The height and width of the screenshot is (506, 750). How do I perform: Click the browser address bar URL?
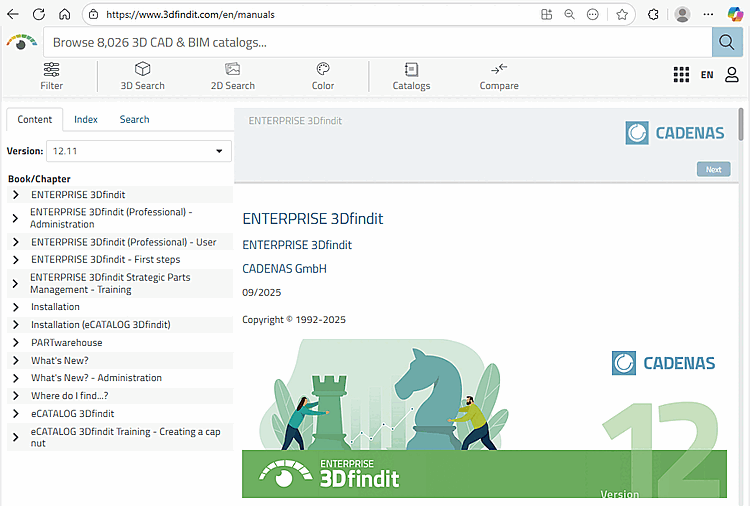(x=190, y=15)
